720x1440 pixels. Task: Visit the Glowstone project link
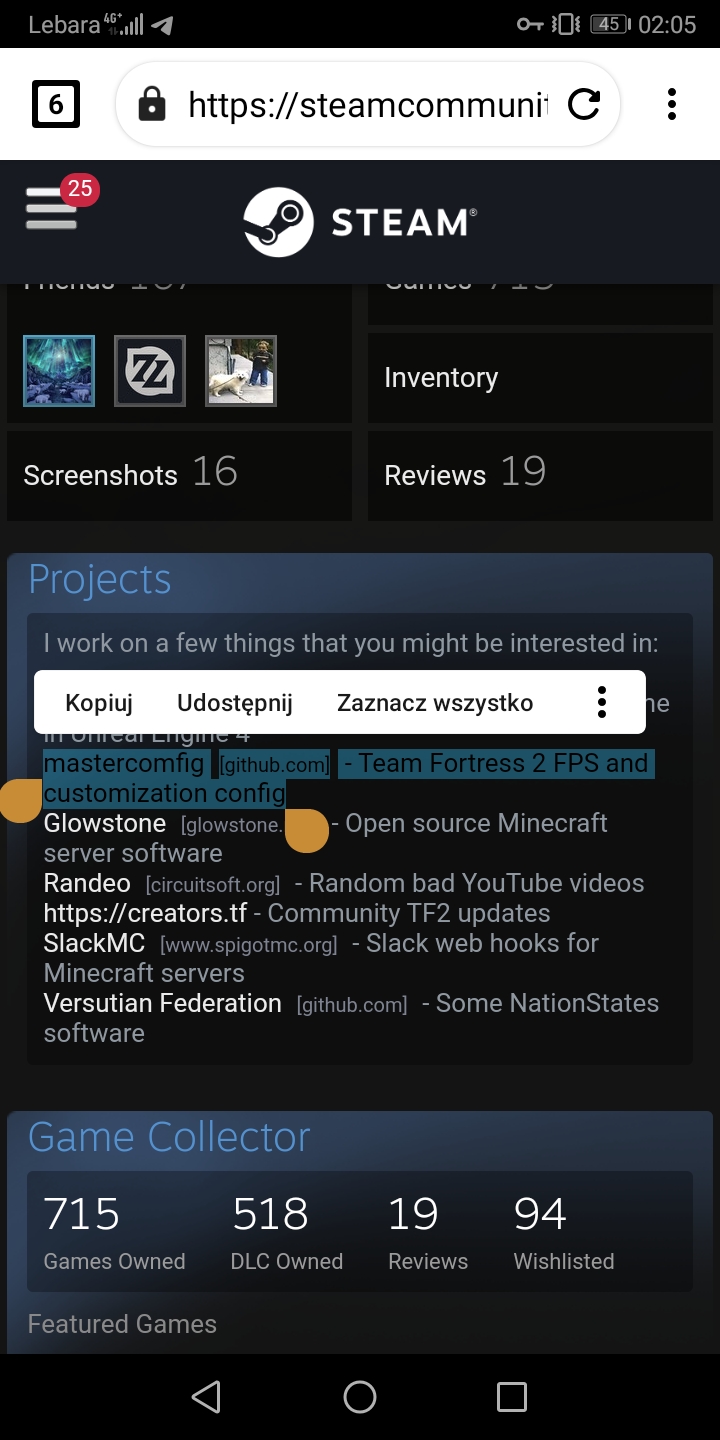point(104,823)
